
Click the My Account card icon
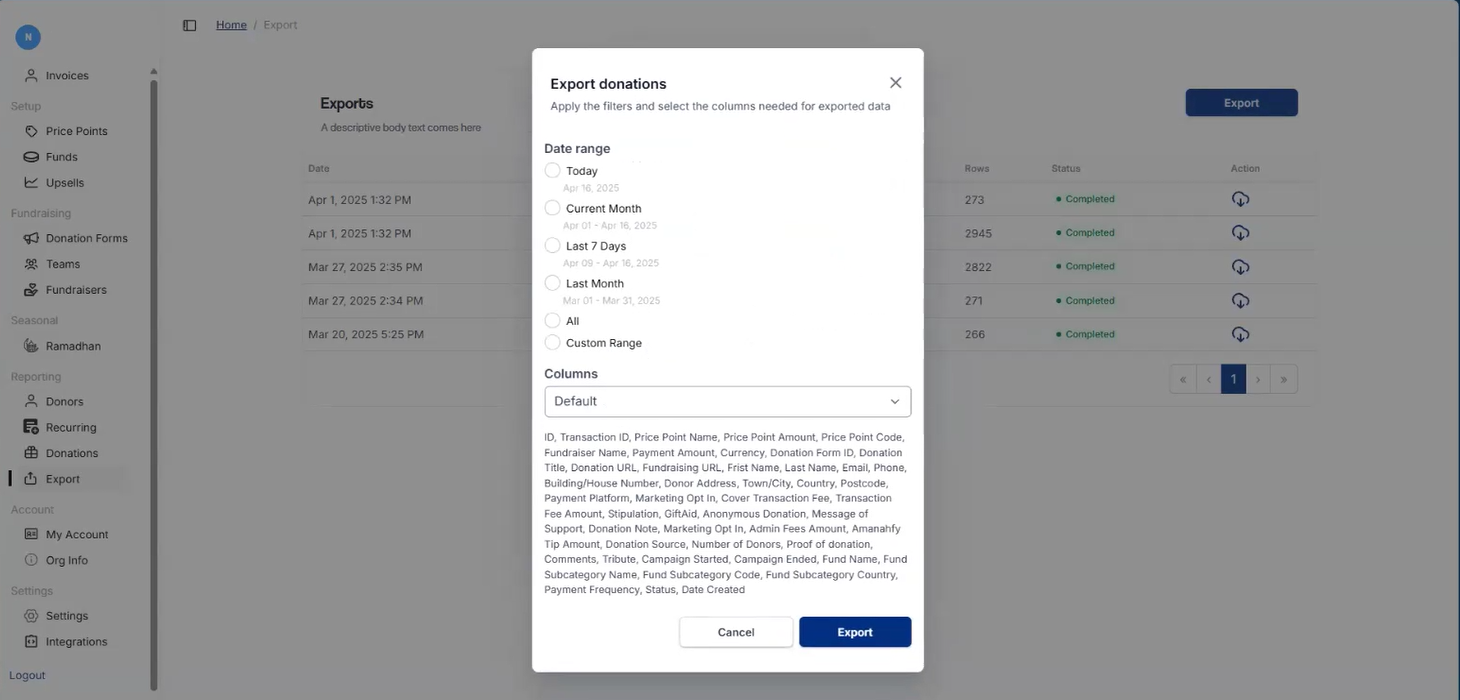pyautogui.click(x=31, y=534)
